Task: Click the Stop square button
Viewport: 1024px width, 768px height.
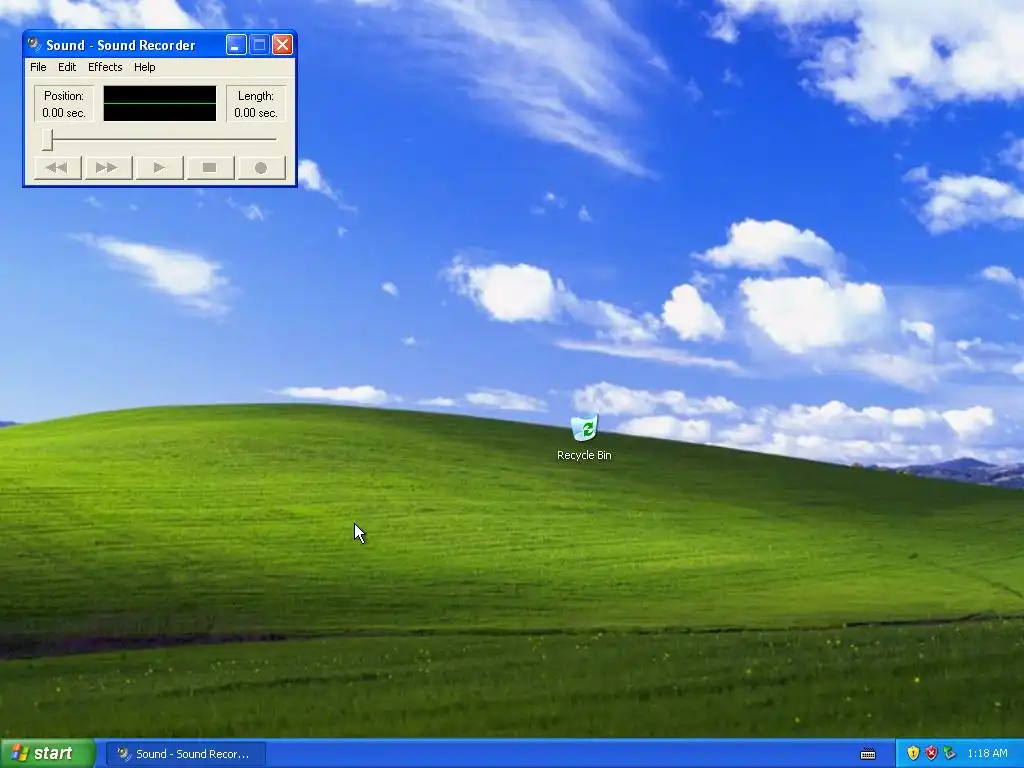Action: click(210, 168)
